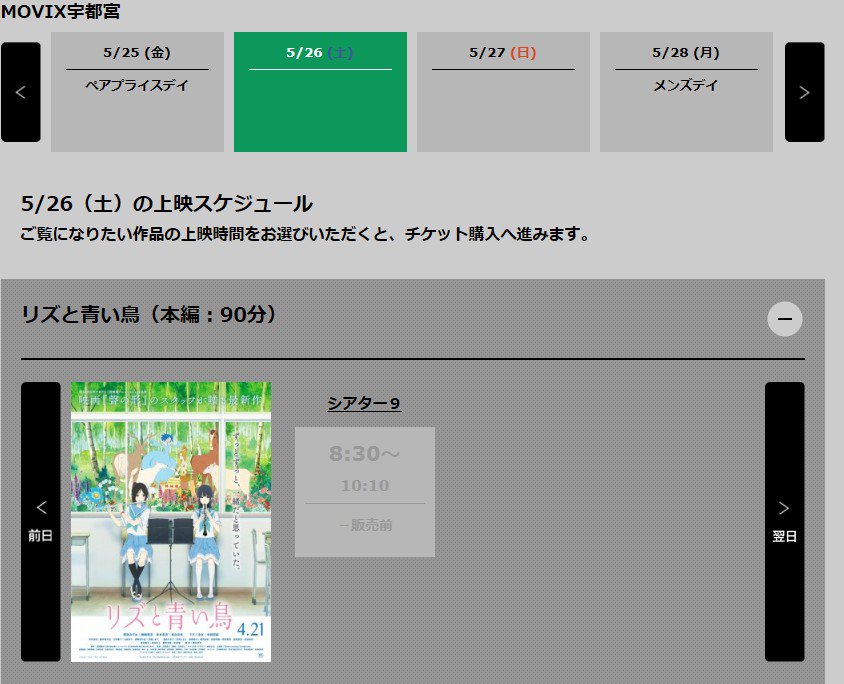Go to next dates in date carousel
The image size is (844, 684).
[x=804, y=92]
